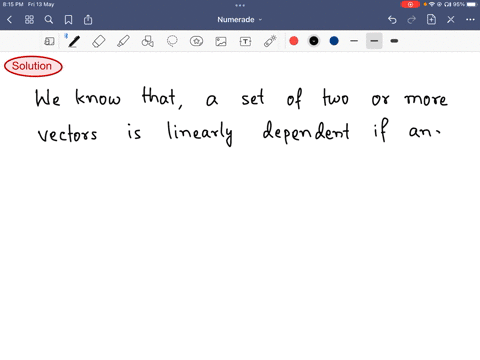Viewport: 480px width, 360px height.
Task: Select the thickest stroke width
Action: pos(394,41)
